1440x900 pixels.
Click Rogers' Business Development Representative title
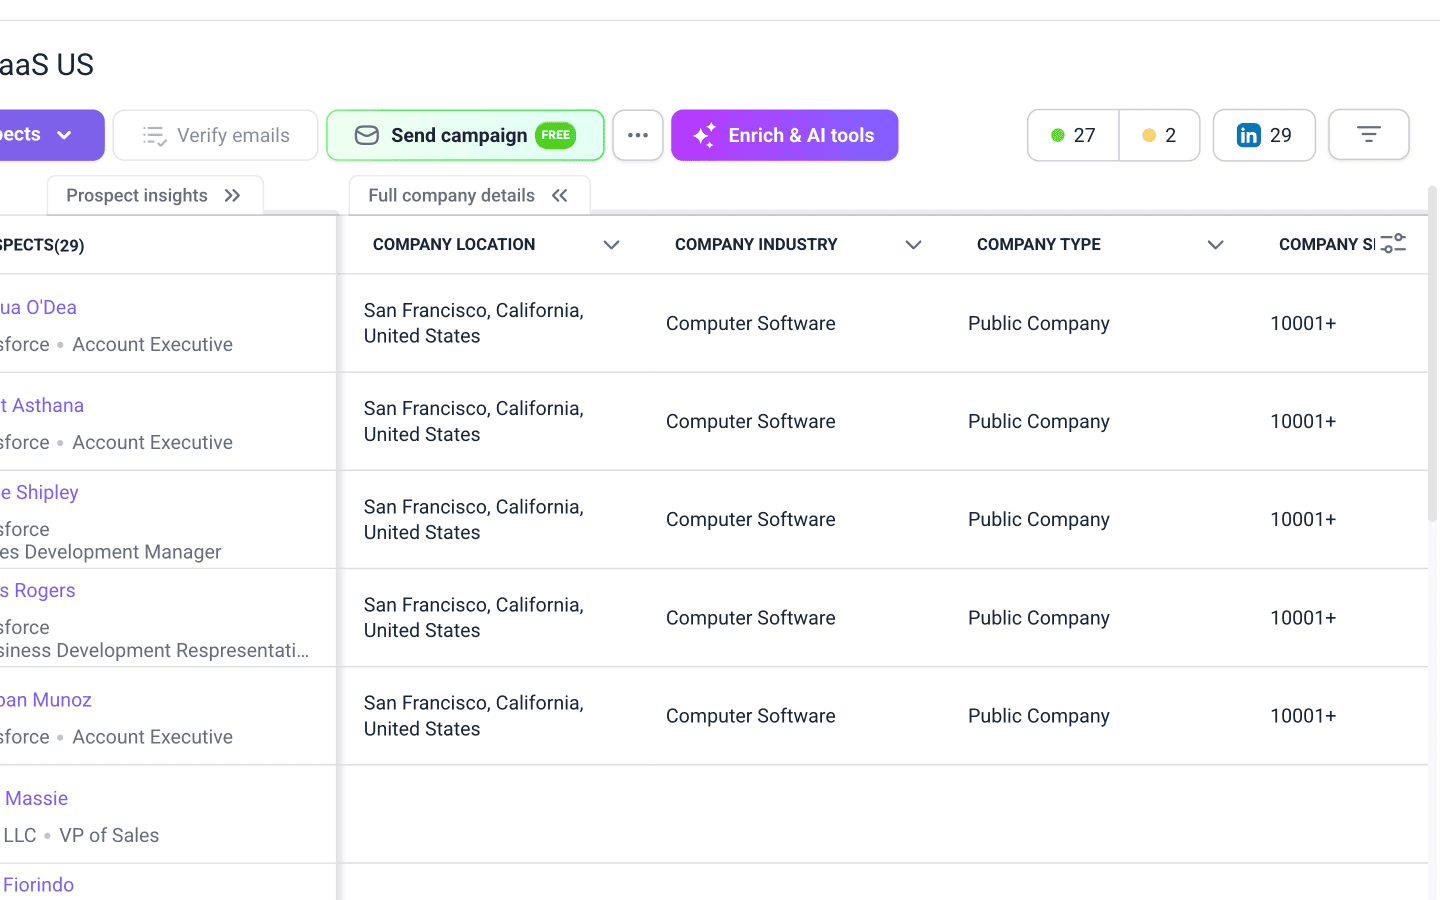pos(154,650)
